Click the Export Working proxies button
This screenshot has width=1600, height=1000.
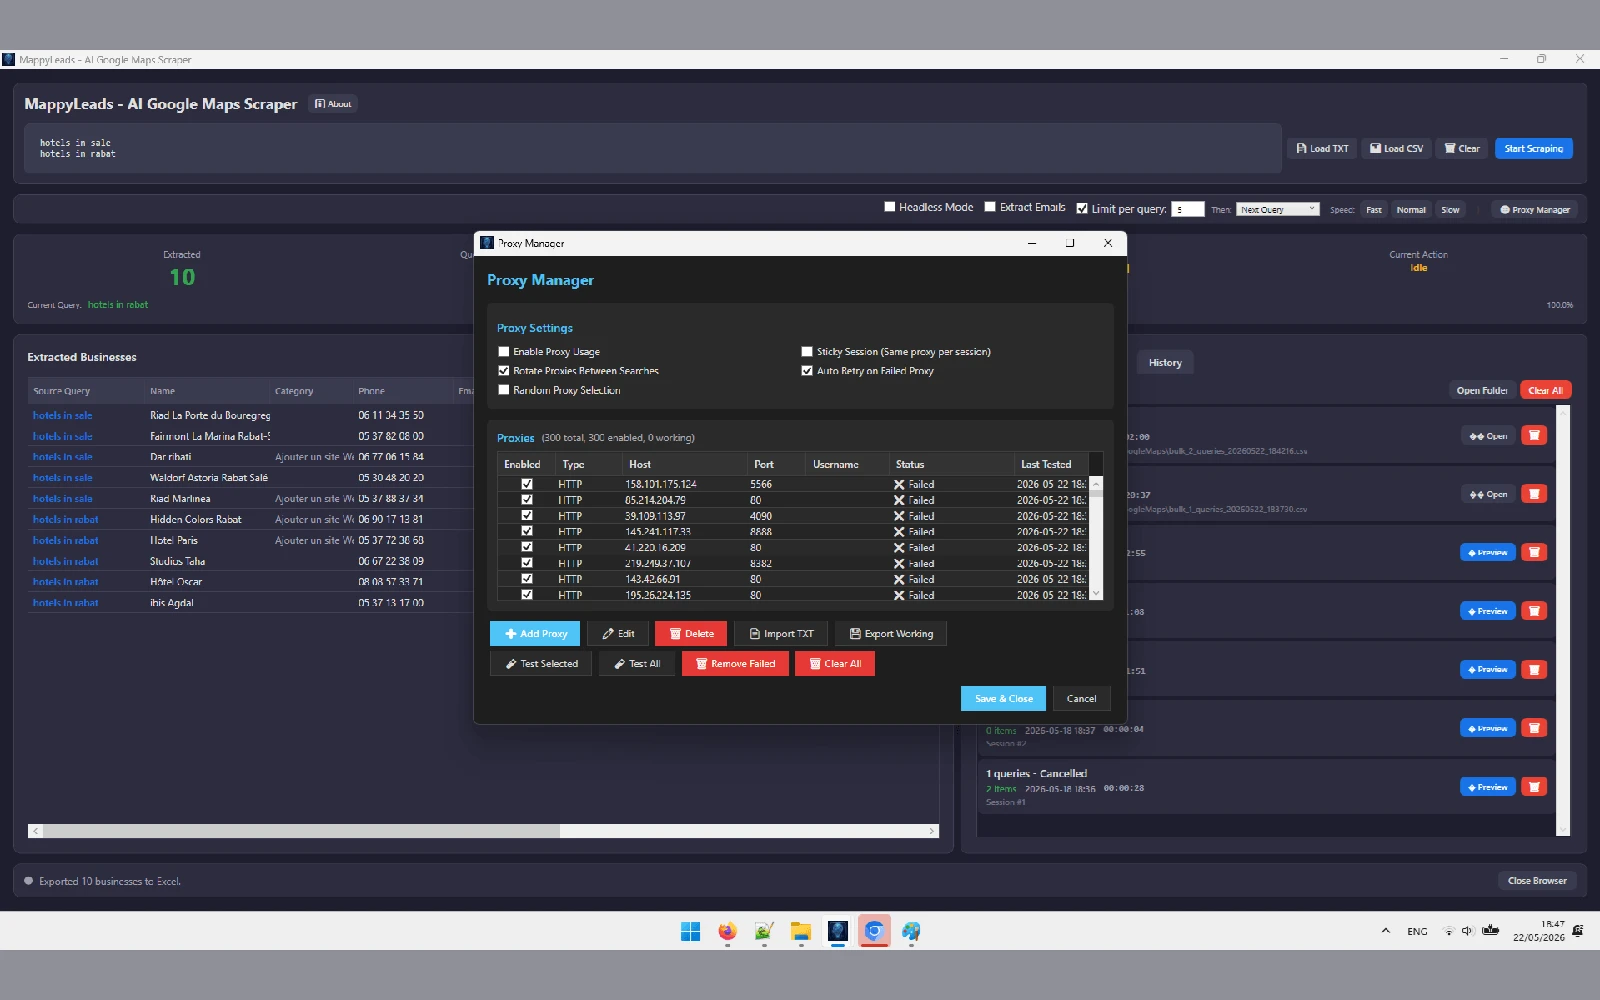[891, 634]
